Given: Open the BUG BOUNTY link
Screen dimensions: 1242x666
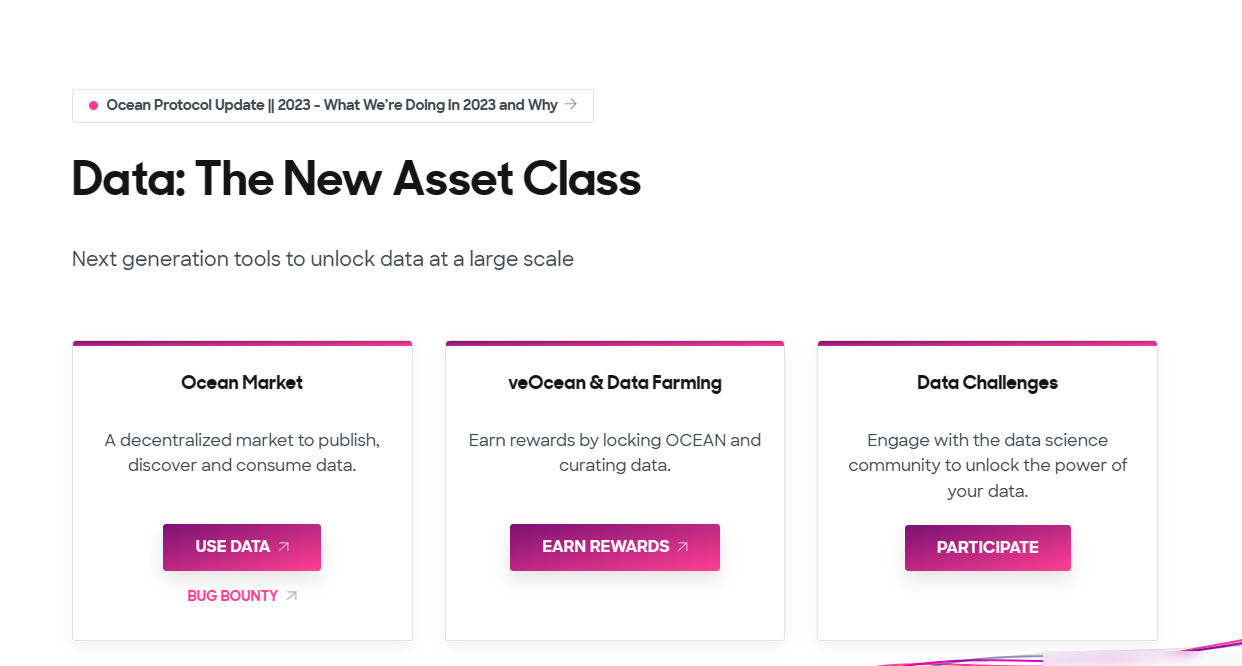Looking at the screenshot, I should 242,596.
